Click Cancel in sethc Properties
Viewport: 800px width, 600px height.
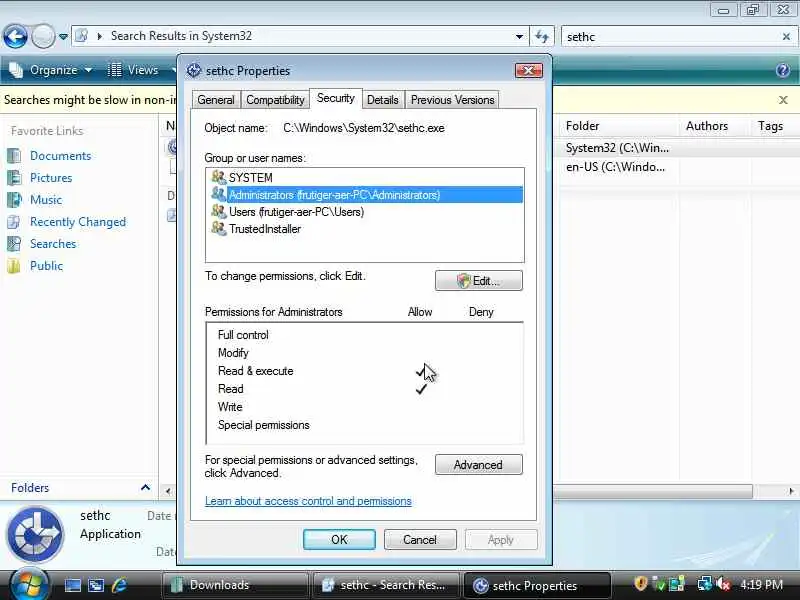(420, 540)
